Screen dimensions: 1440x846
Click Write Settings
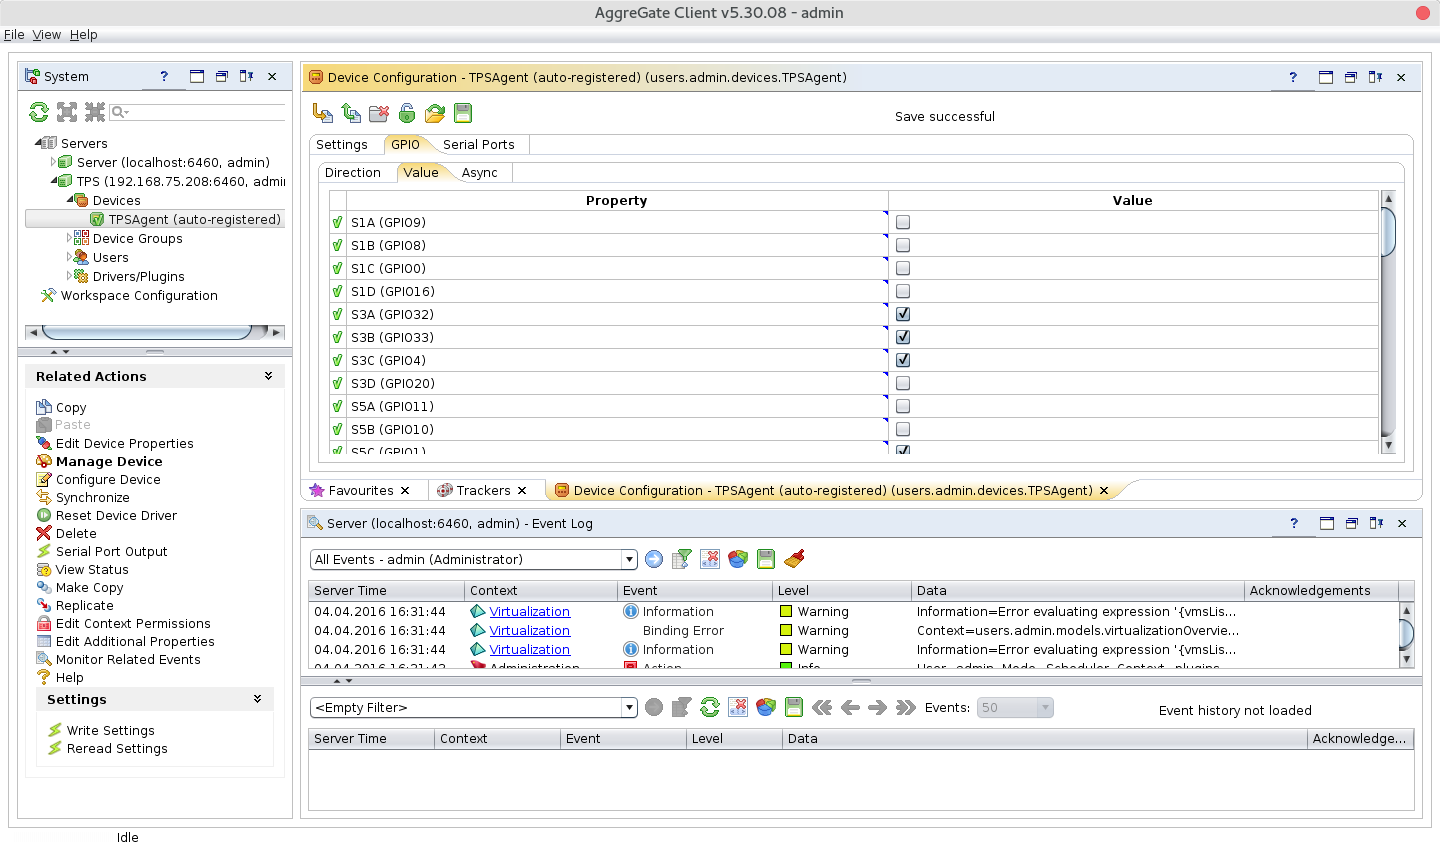click(111, 730)
